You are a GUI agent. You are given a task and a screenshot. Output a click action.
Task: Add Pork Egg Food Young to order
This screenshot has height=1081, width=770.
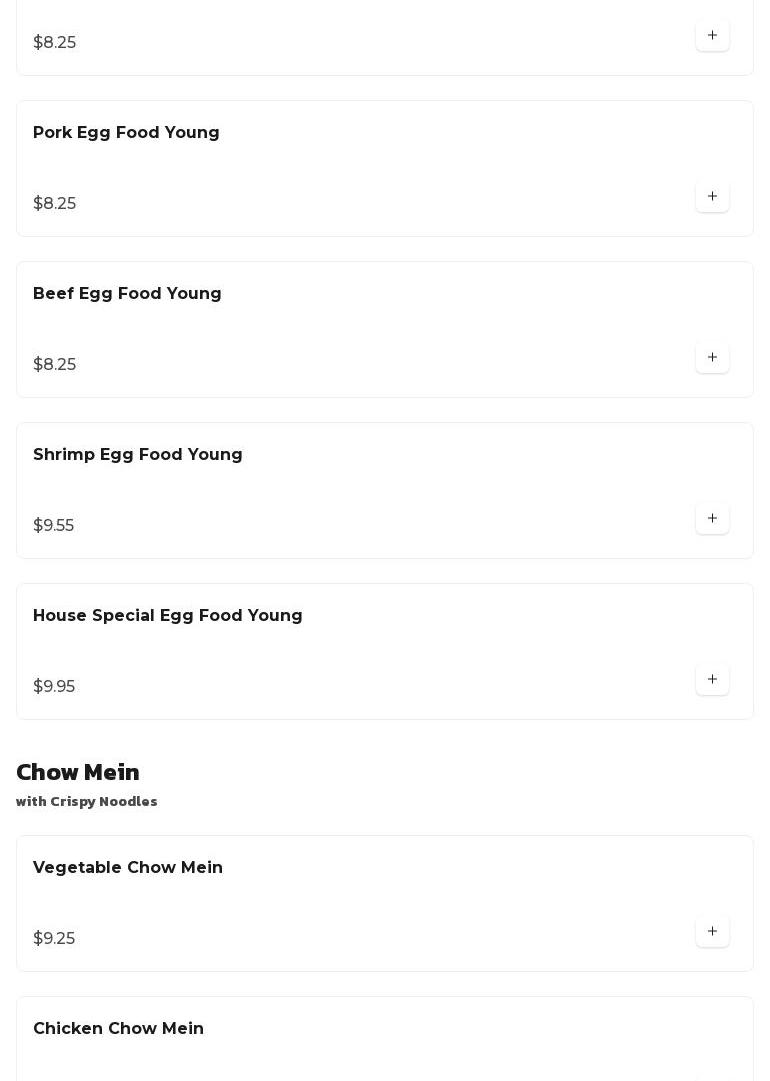click(x=712, y=197)
